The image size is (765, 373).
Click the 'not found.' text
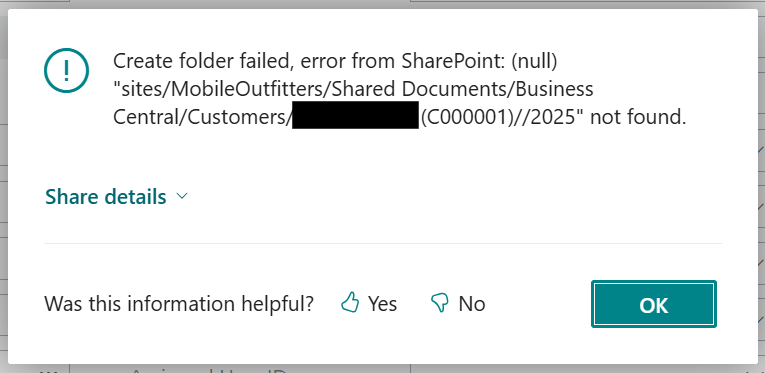click(x=638, y=117)
